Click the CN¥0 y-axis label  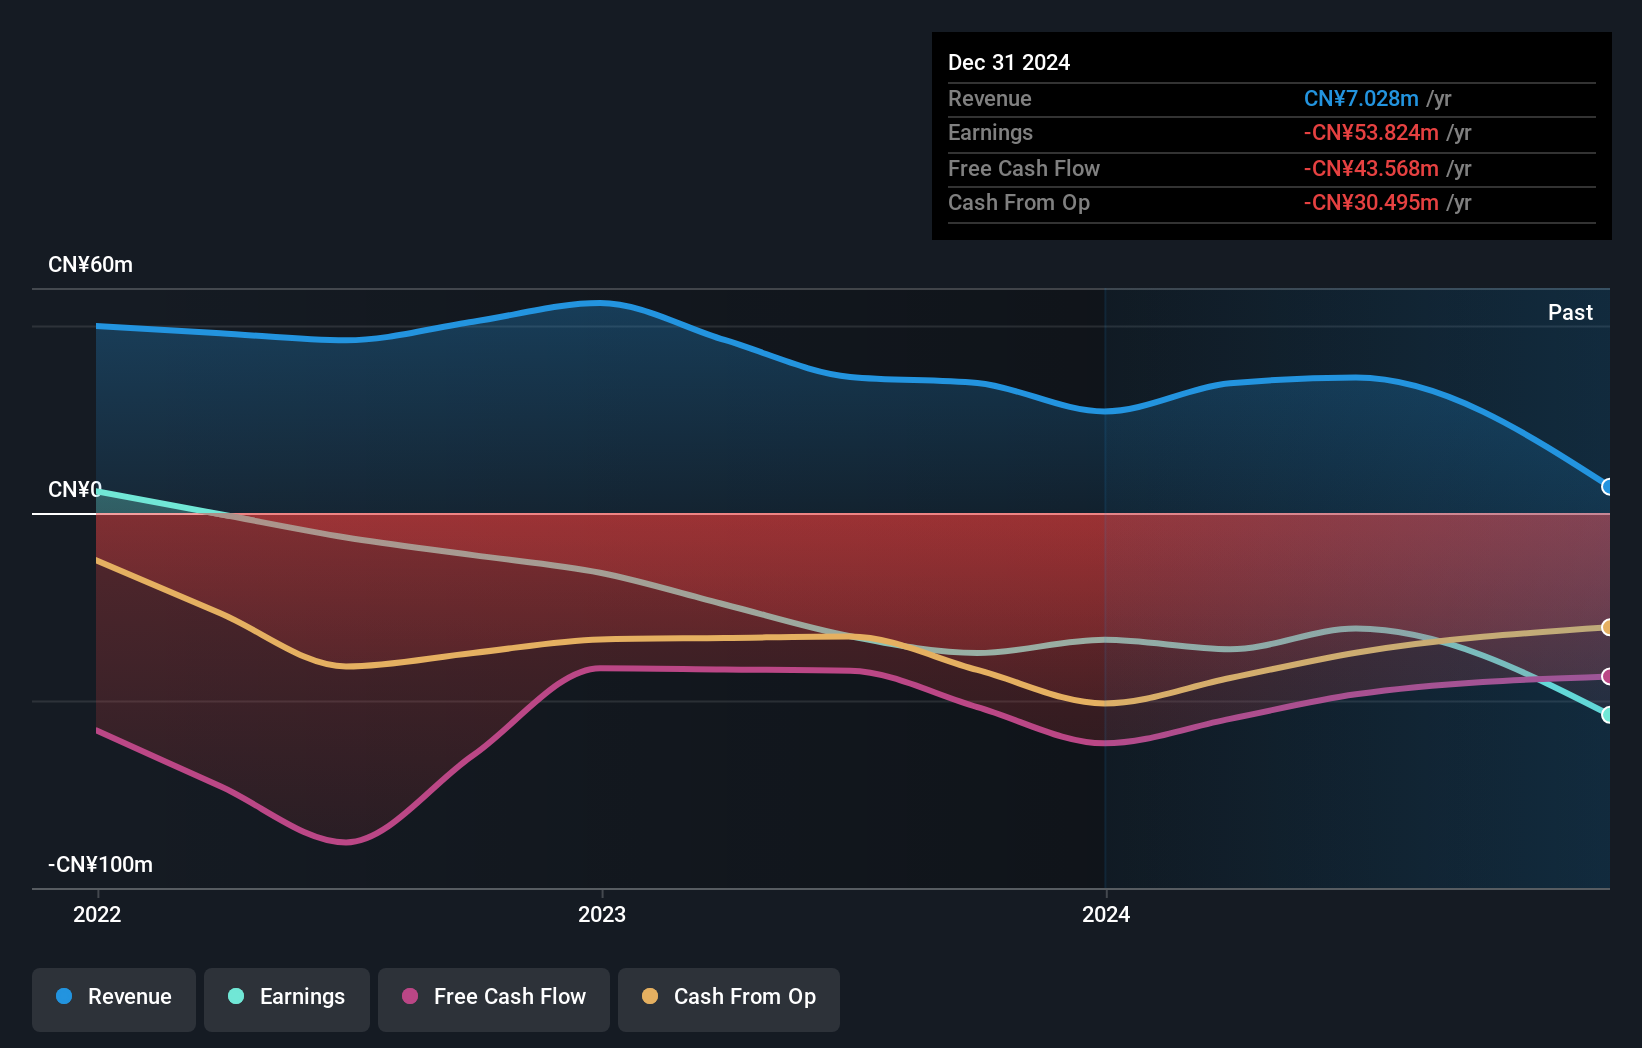coord(75,490)
